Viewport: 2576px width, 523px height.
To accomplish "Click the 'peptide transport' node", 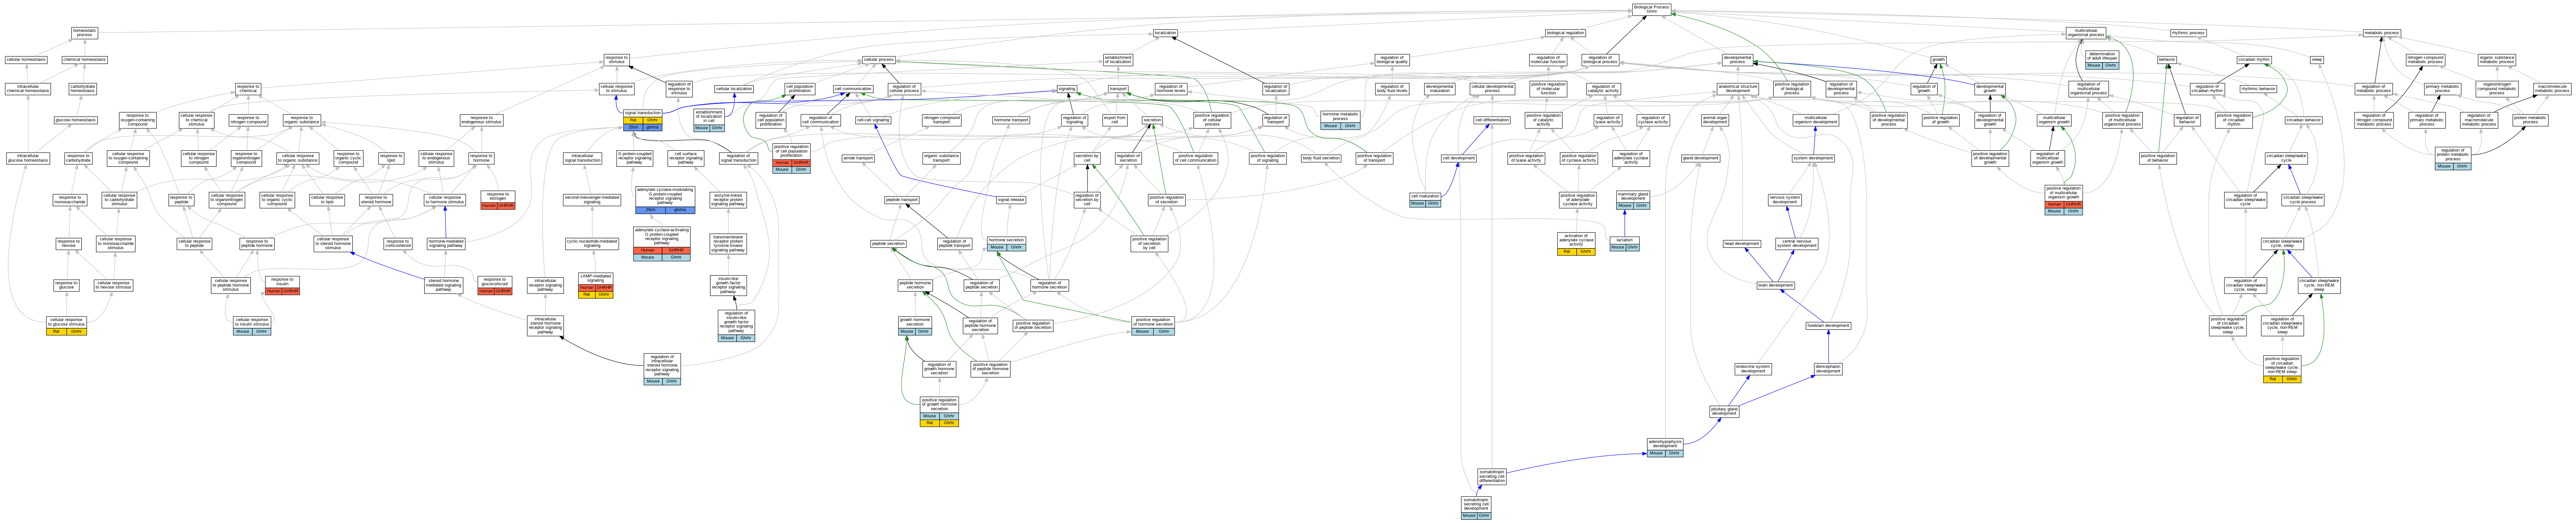I will [x=902, y=200].
